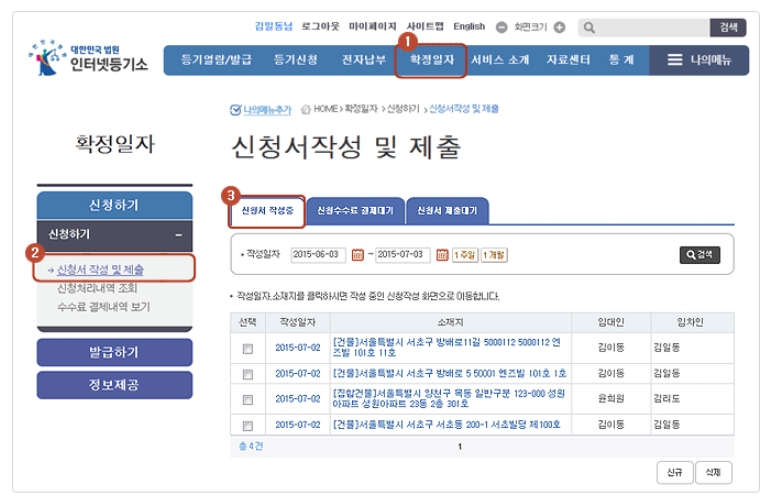Click start date field 2015-06-03
768x496 pixels.
click(x=318, y=255)
